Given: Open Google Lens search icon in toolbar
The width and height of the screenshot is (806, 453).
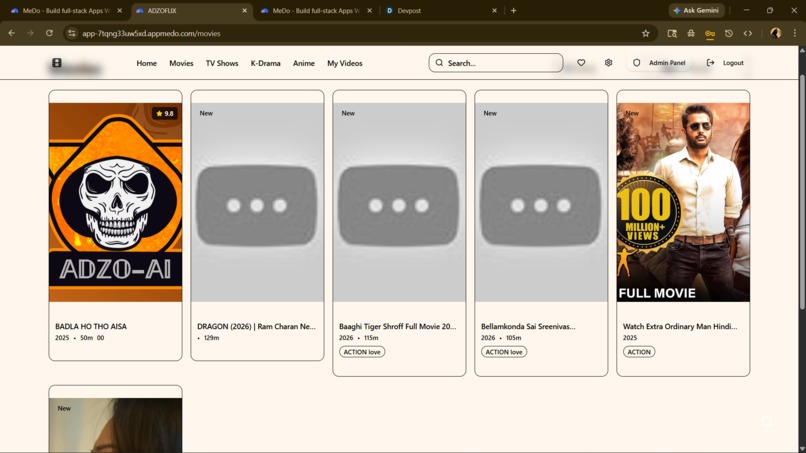Looking at the screenshot, I should [x=672, y=33].
